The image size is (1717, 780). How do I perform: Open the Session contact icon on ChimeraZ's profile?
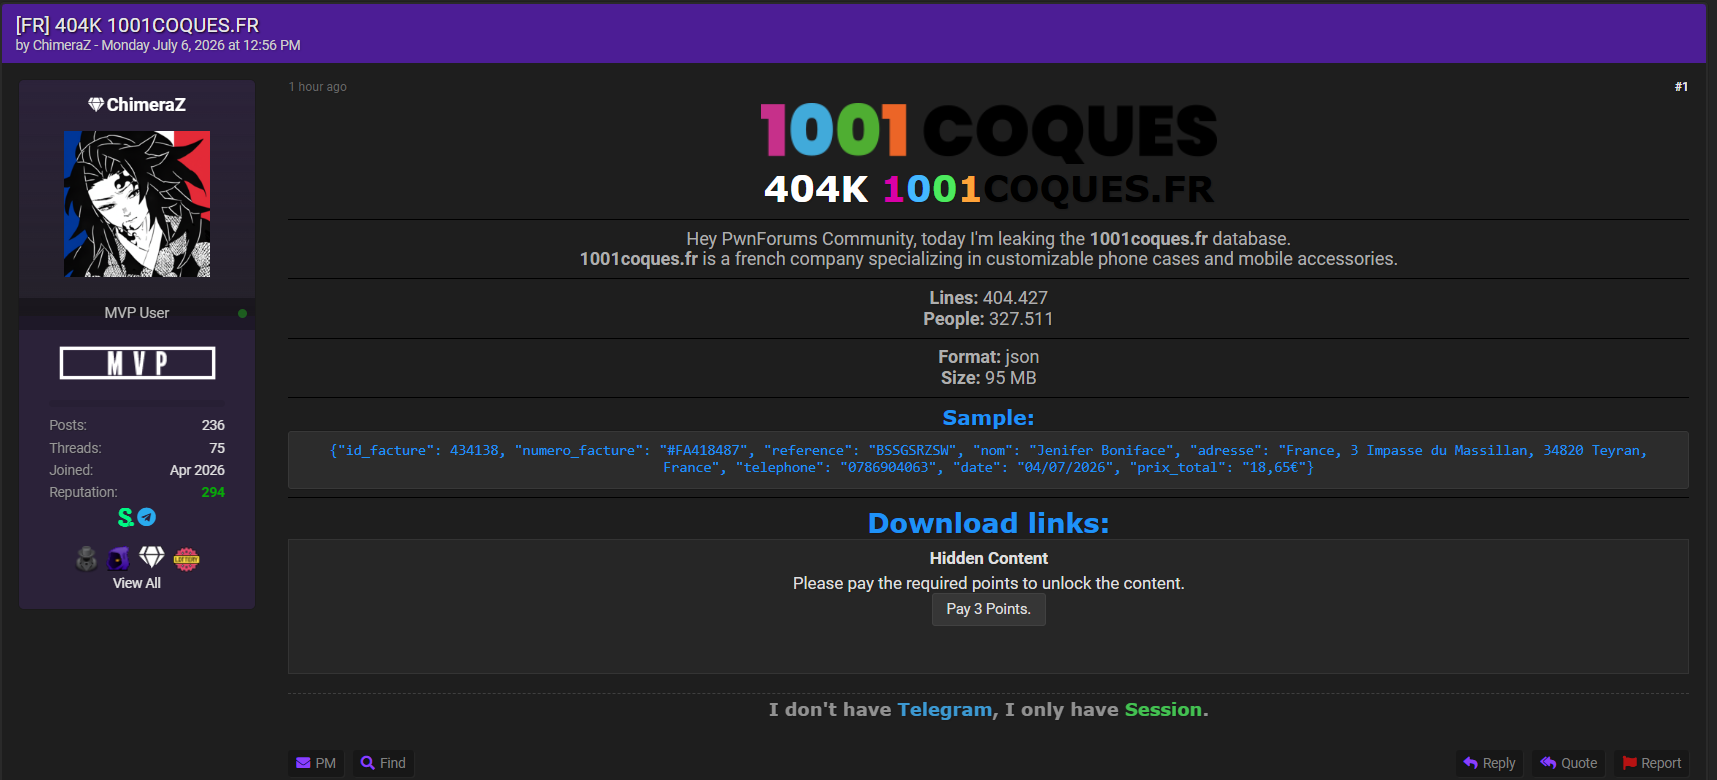[126, 517]
